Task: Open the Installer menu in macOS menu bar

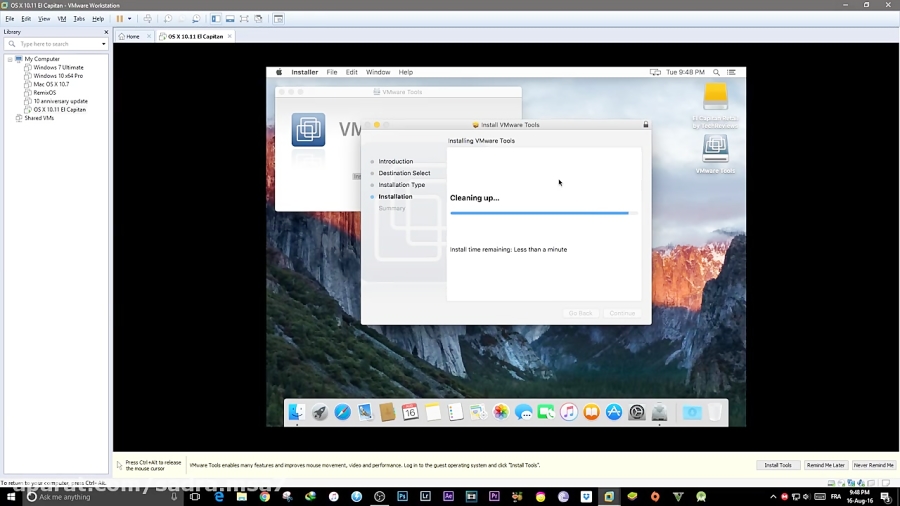Action: click(x=304, y=72)
